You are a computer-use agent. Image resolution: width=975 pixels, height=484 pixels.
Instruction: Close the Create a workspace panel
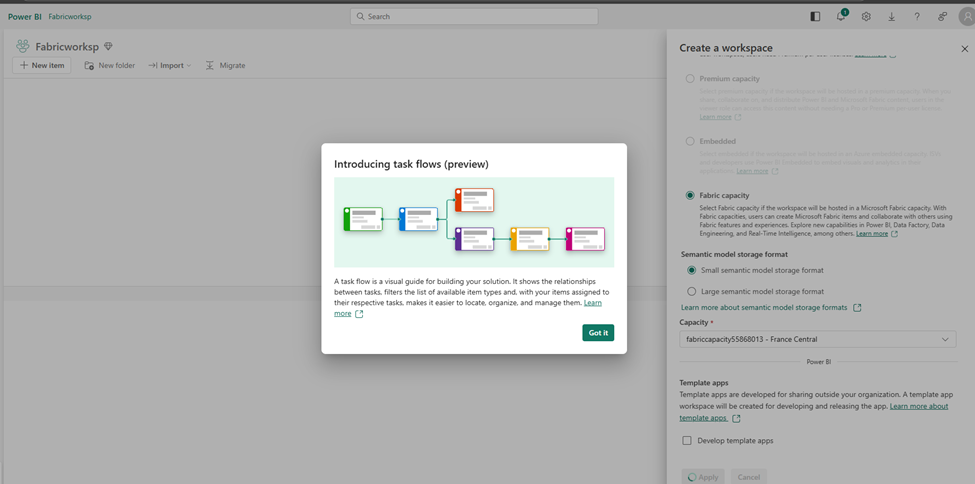point(964,48)
